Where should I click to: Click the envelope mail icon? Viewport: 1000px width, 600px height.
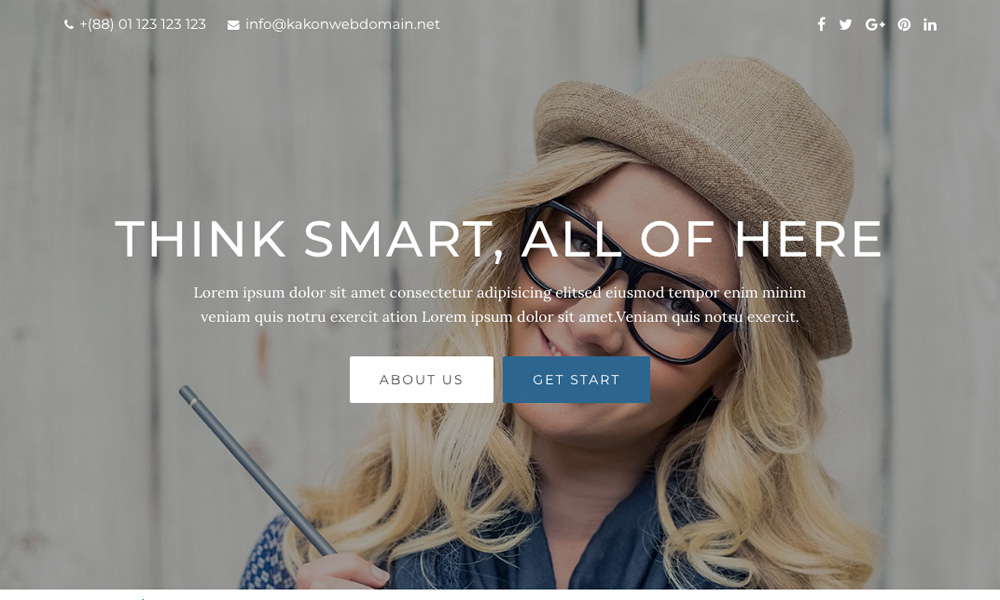(233, 25)
